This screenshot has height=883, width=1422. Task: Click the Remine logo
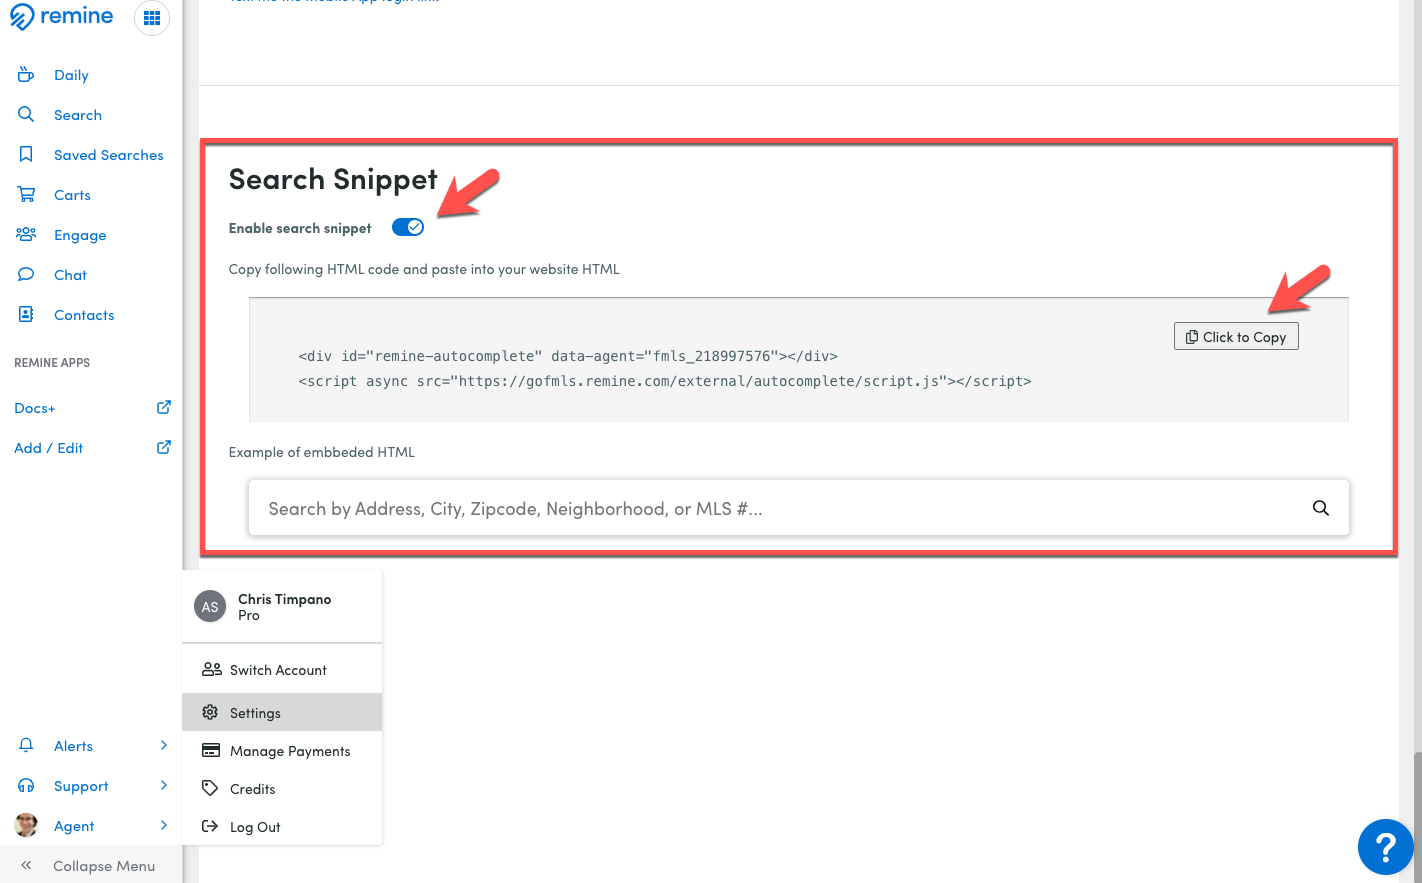coord(62,17)
